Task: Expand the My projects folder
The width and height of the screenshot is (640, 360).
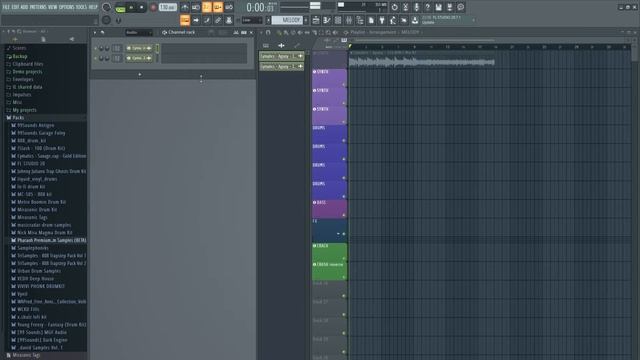Action: point(24,110)
